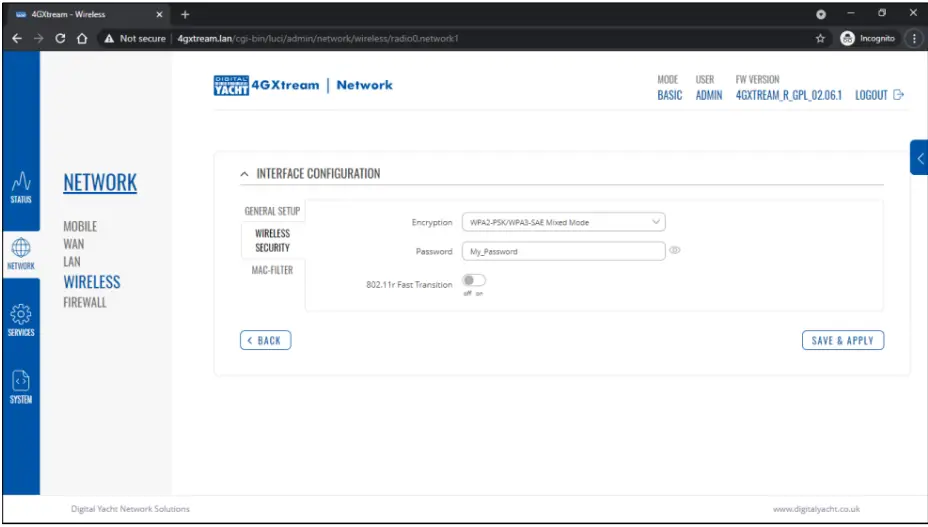Collapse the Interface Configuration section

(x=245, y=174)
